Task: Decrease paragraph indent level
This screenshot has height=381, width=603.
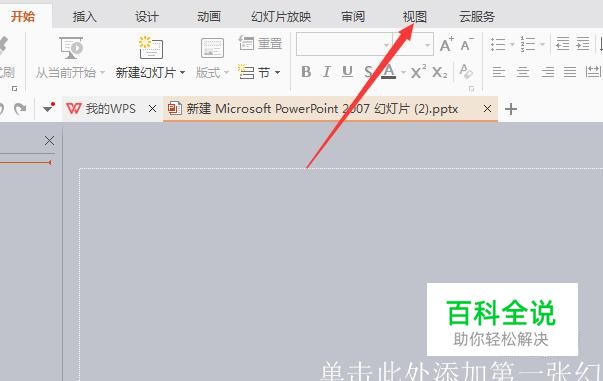Action: (x=563, y=44)
